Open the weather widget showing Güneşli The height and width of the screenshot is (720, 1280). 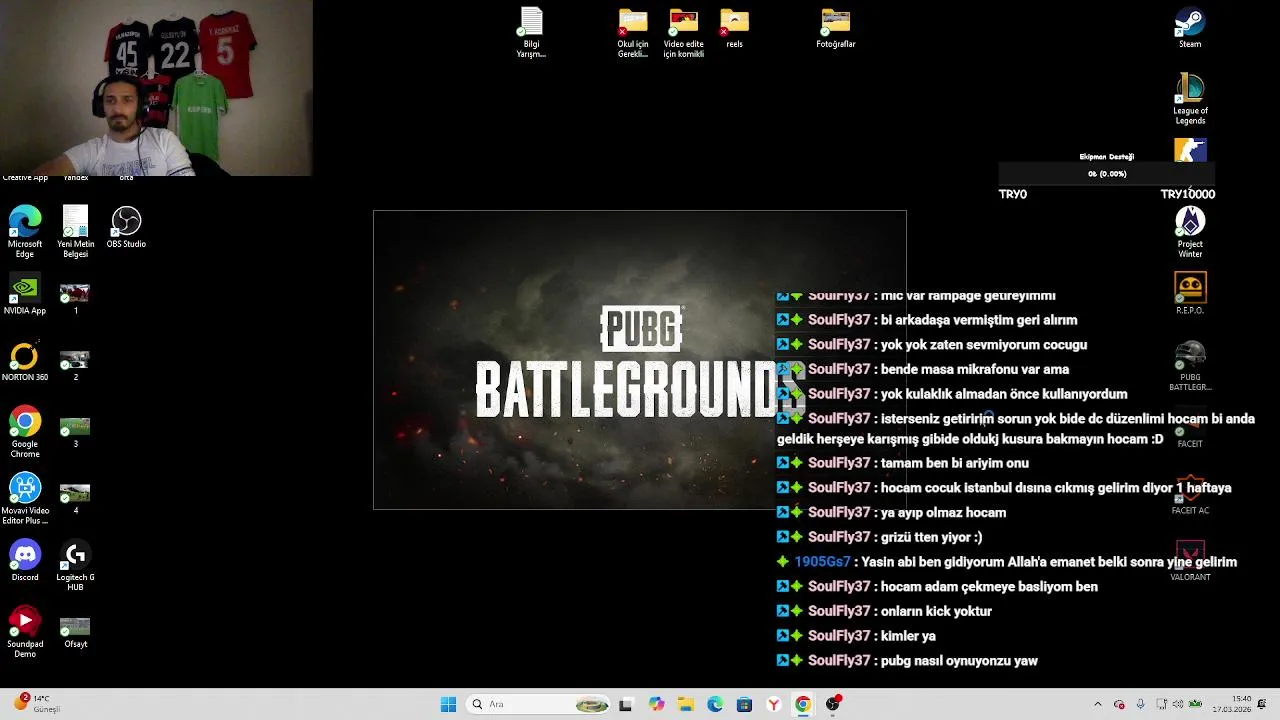click(38, 703)
